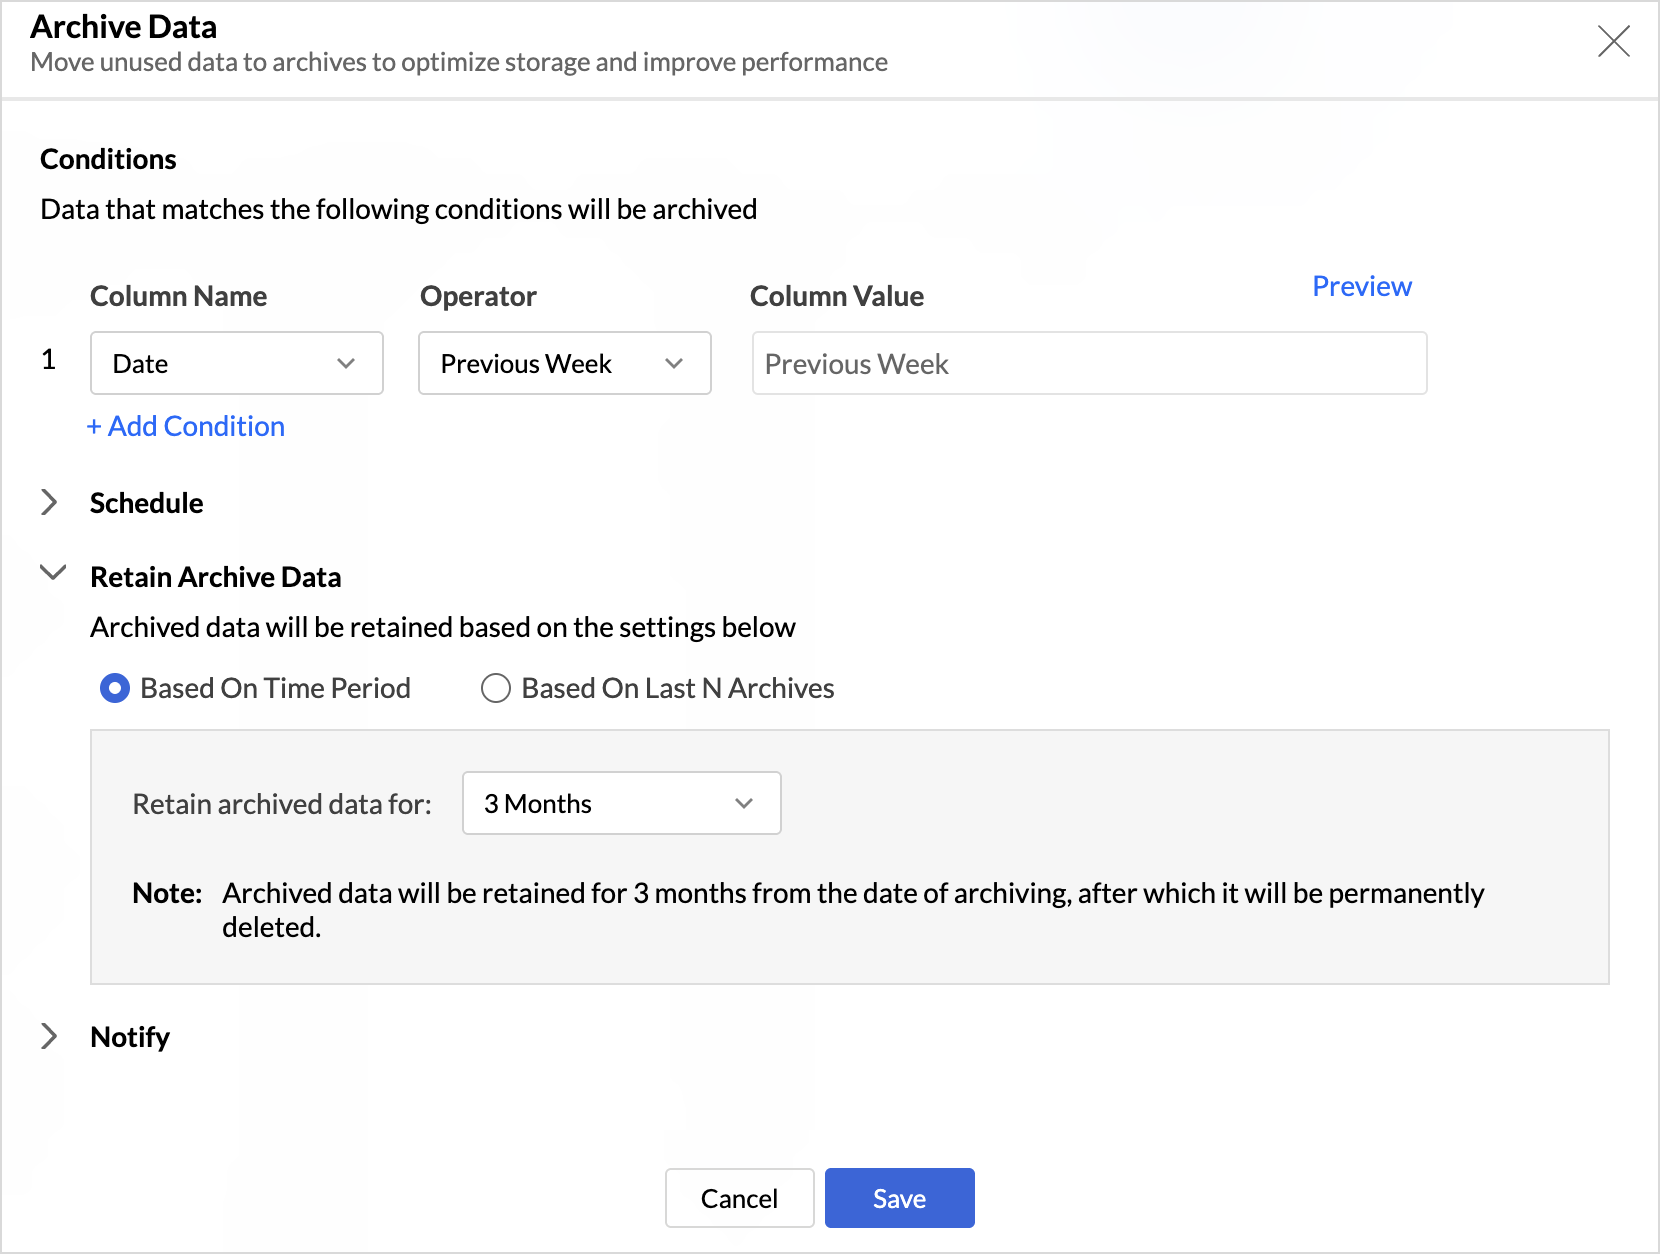The image size is (1660, 1254).
Task: Open the 3 Months retention dropdown
Action: (621, 803)
